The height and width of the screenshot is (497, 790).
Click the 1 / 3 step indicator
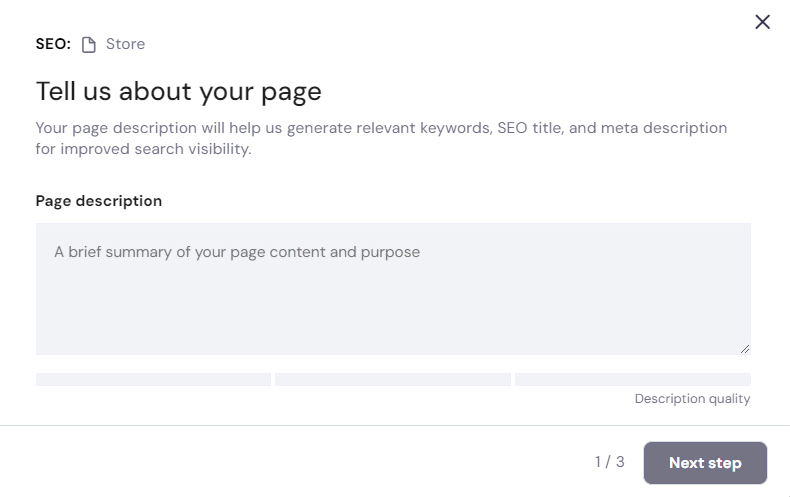pyautogui.click(x=609, y=462)
